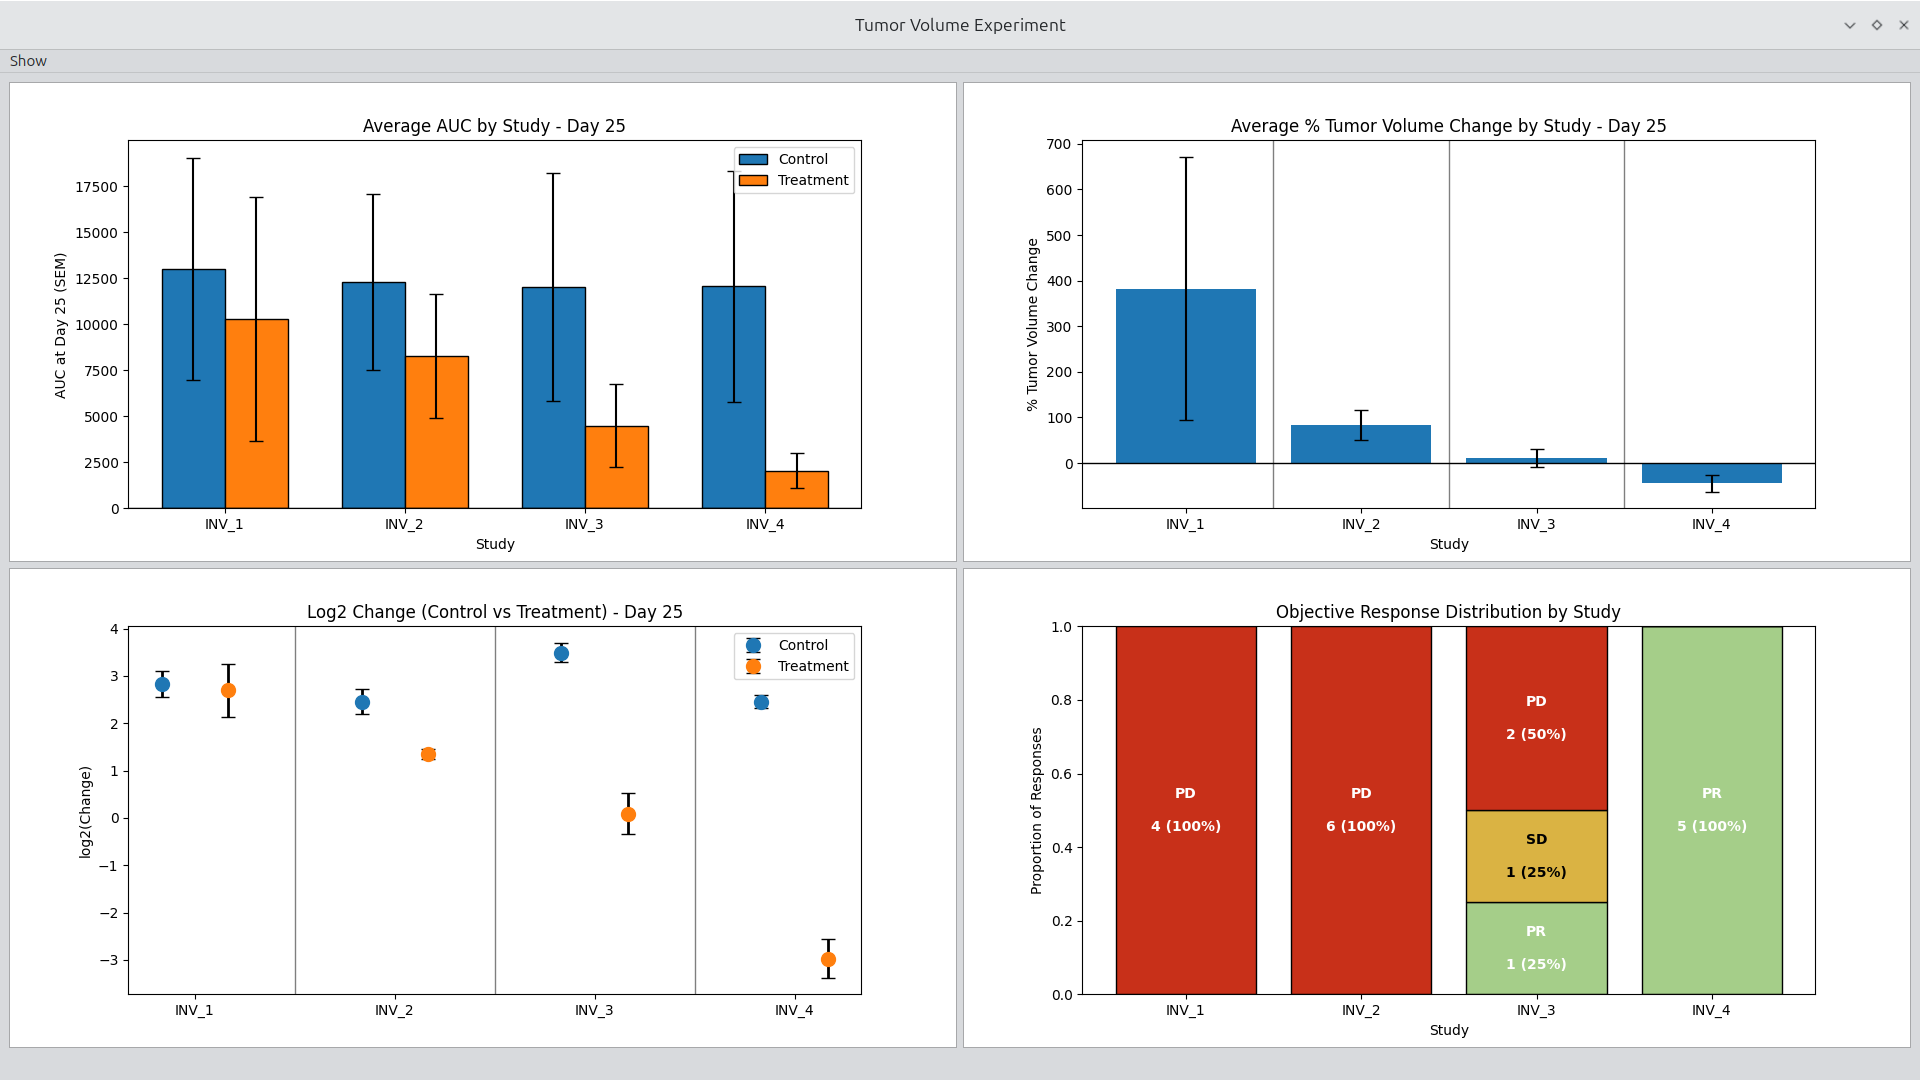Click the INV_1 Control point in Log2 chart
This screenshot has width=1920, height=1080.
tap(162, 685)
